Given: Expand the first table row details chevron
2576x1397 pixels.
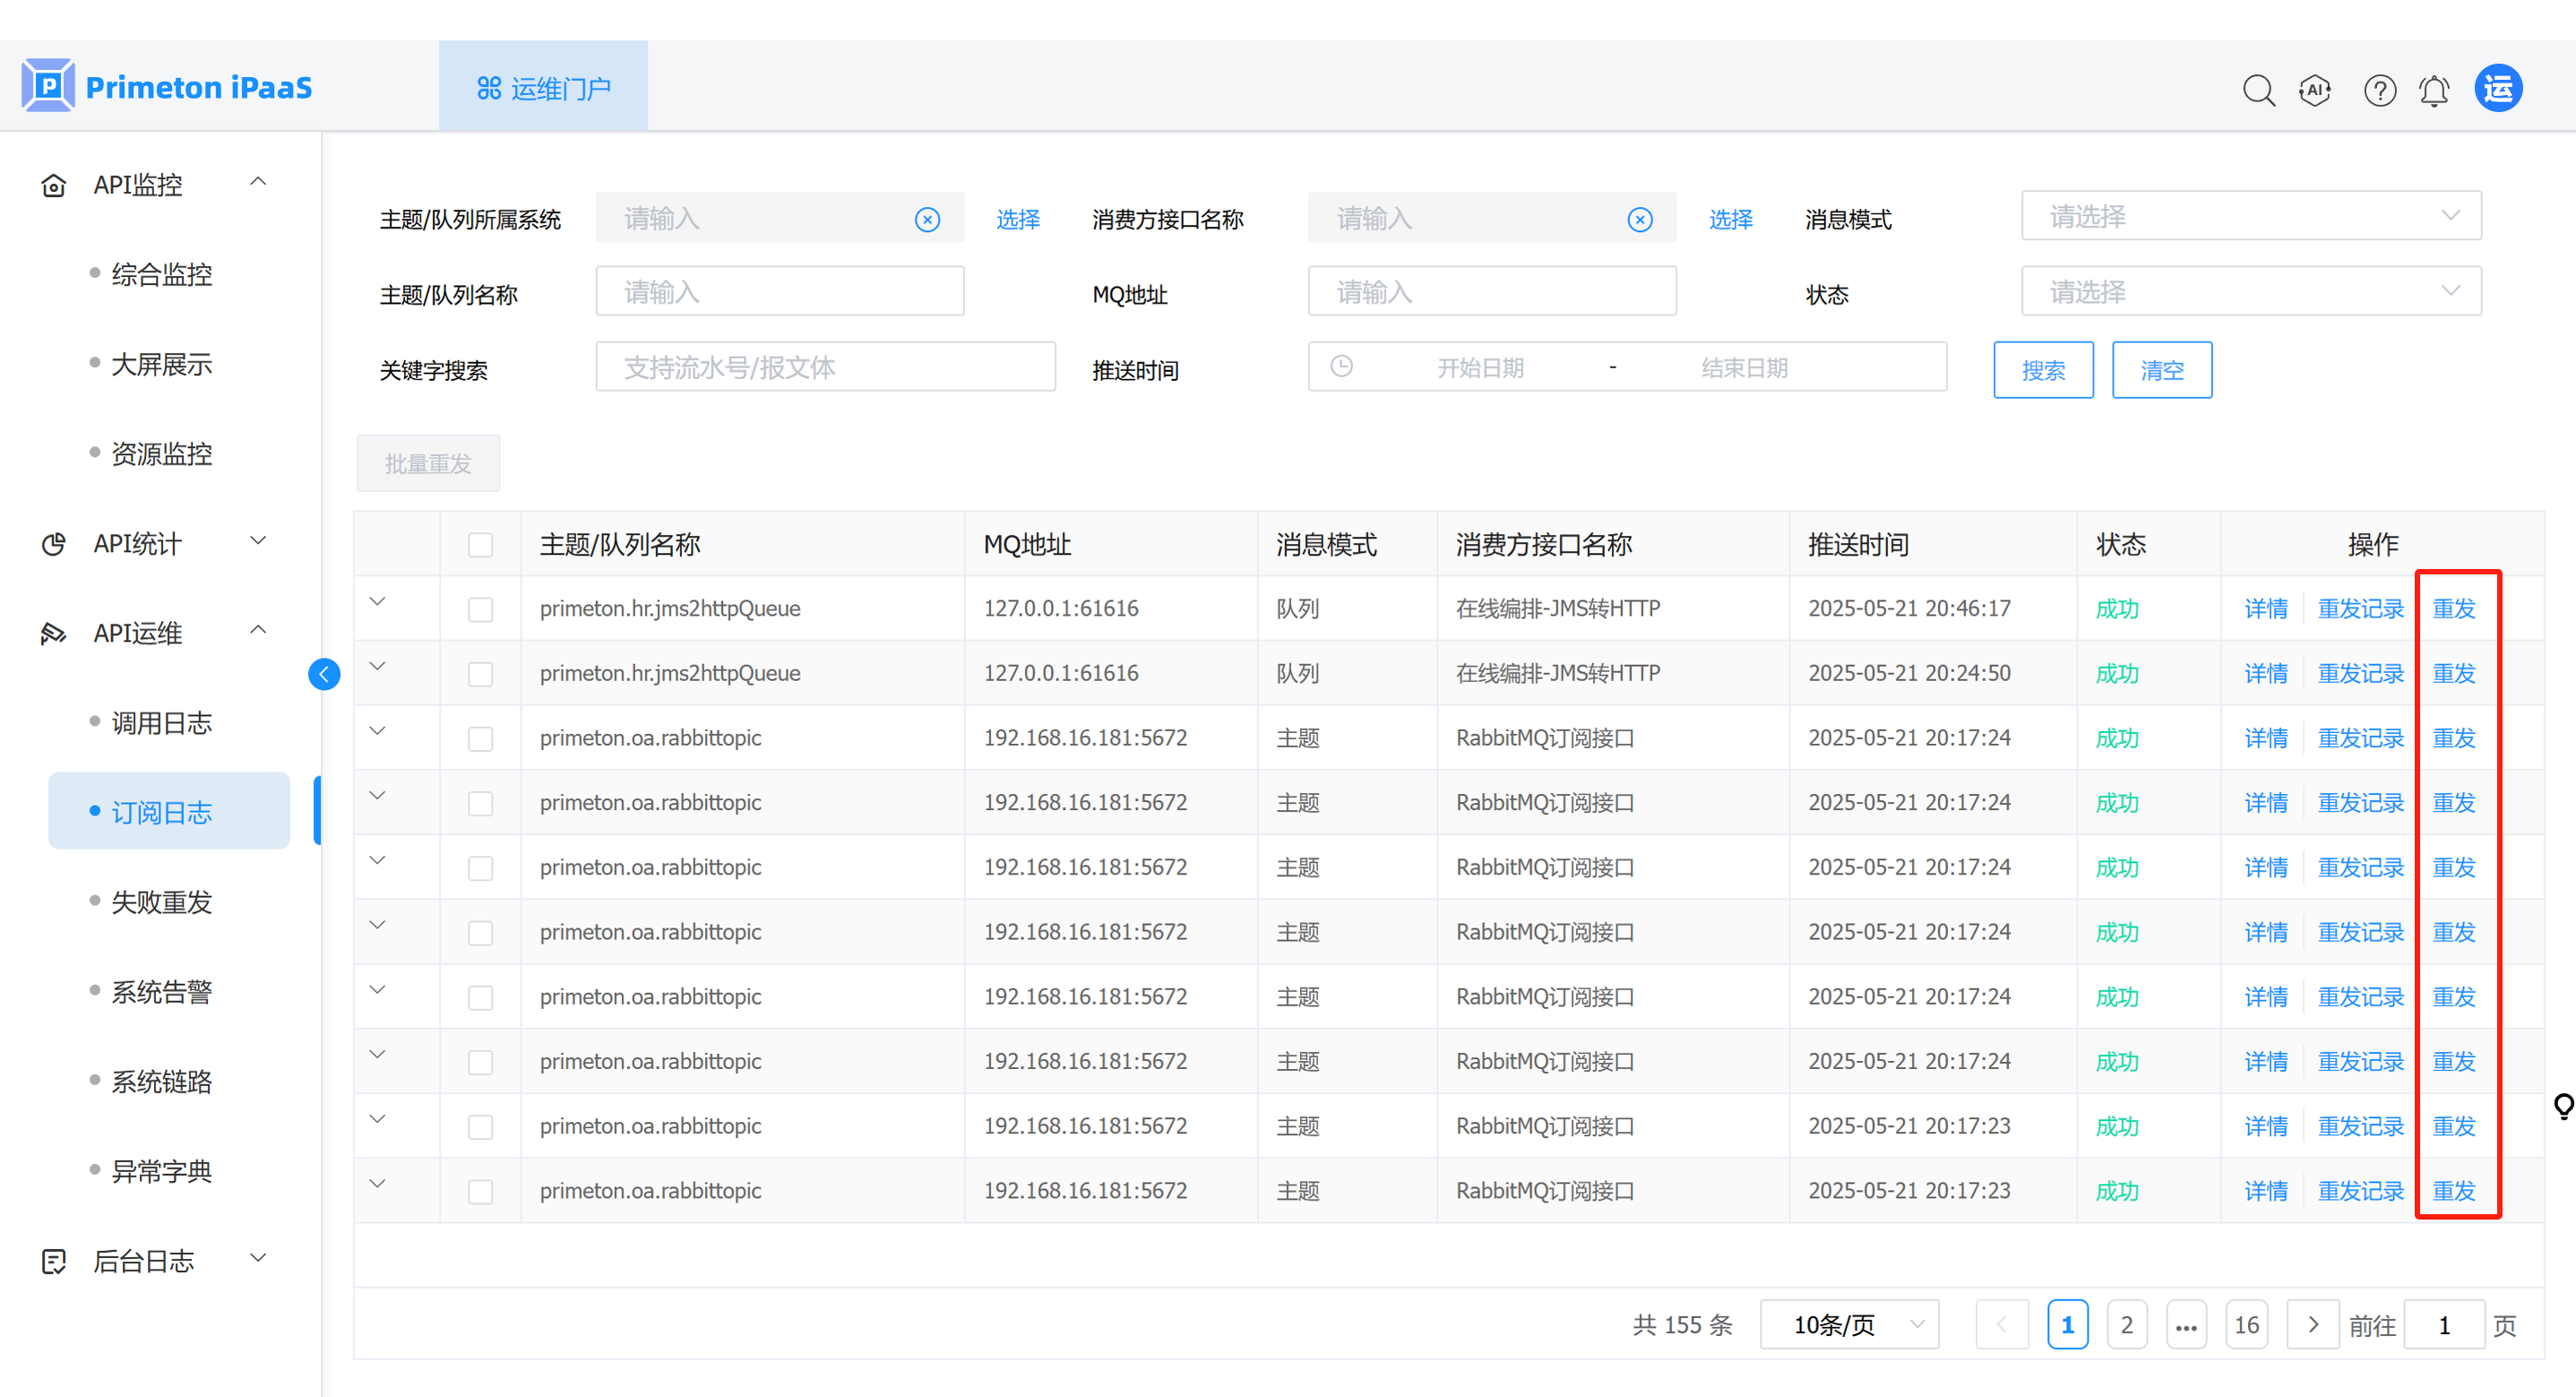Looking at the screenshot, I should (x=378, y=602).
